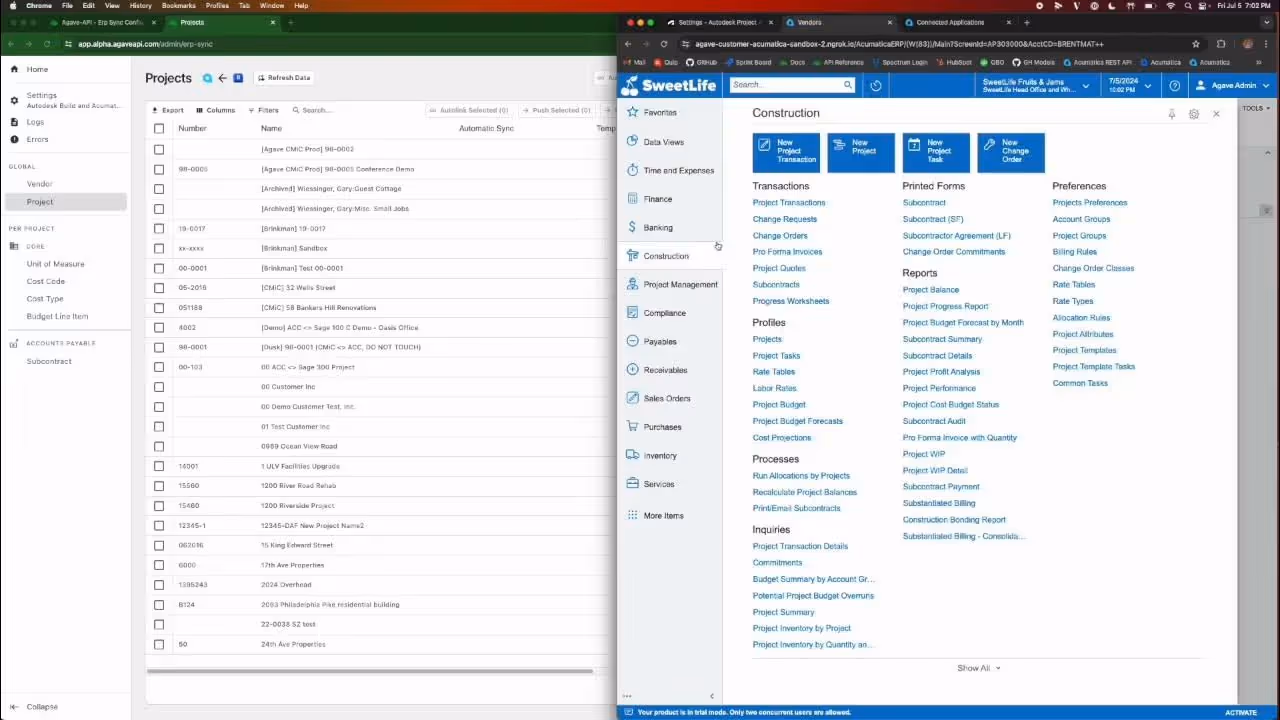Viewport: 1280px width, 720px height.
Task: Open Project Management workspace
Action: coord(671,285)
